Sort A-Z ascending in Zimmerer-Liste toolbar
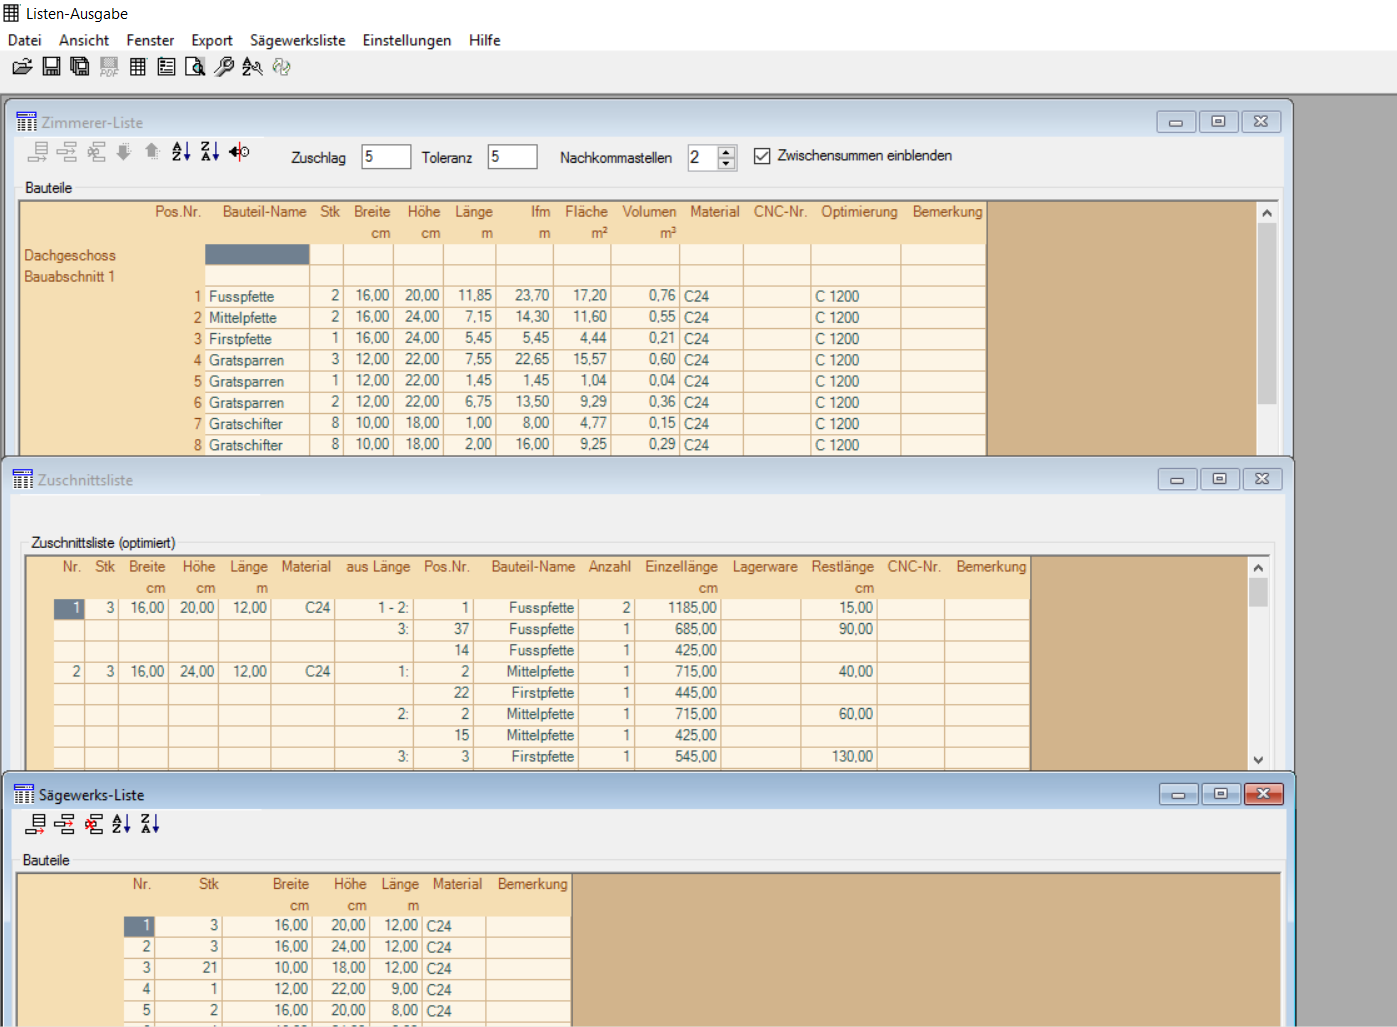Image resolution: width=1397 pixels, height=1027 pixels. click(x=181, y=152)
